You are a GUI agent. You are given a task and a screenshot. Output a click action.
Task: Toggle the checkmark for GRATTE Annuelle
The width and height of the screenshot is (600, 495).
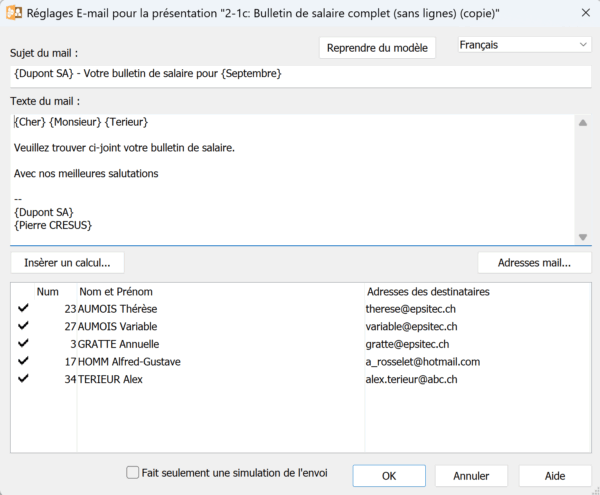(23, 344)
